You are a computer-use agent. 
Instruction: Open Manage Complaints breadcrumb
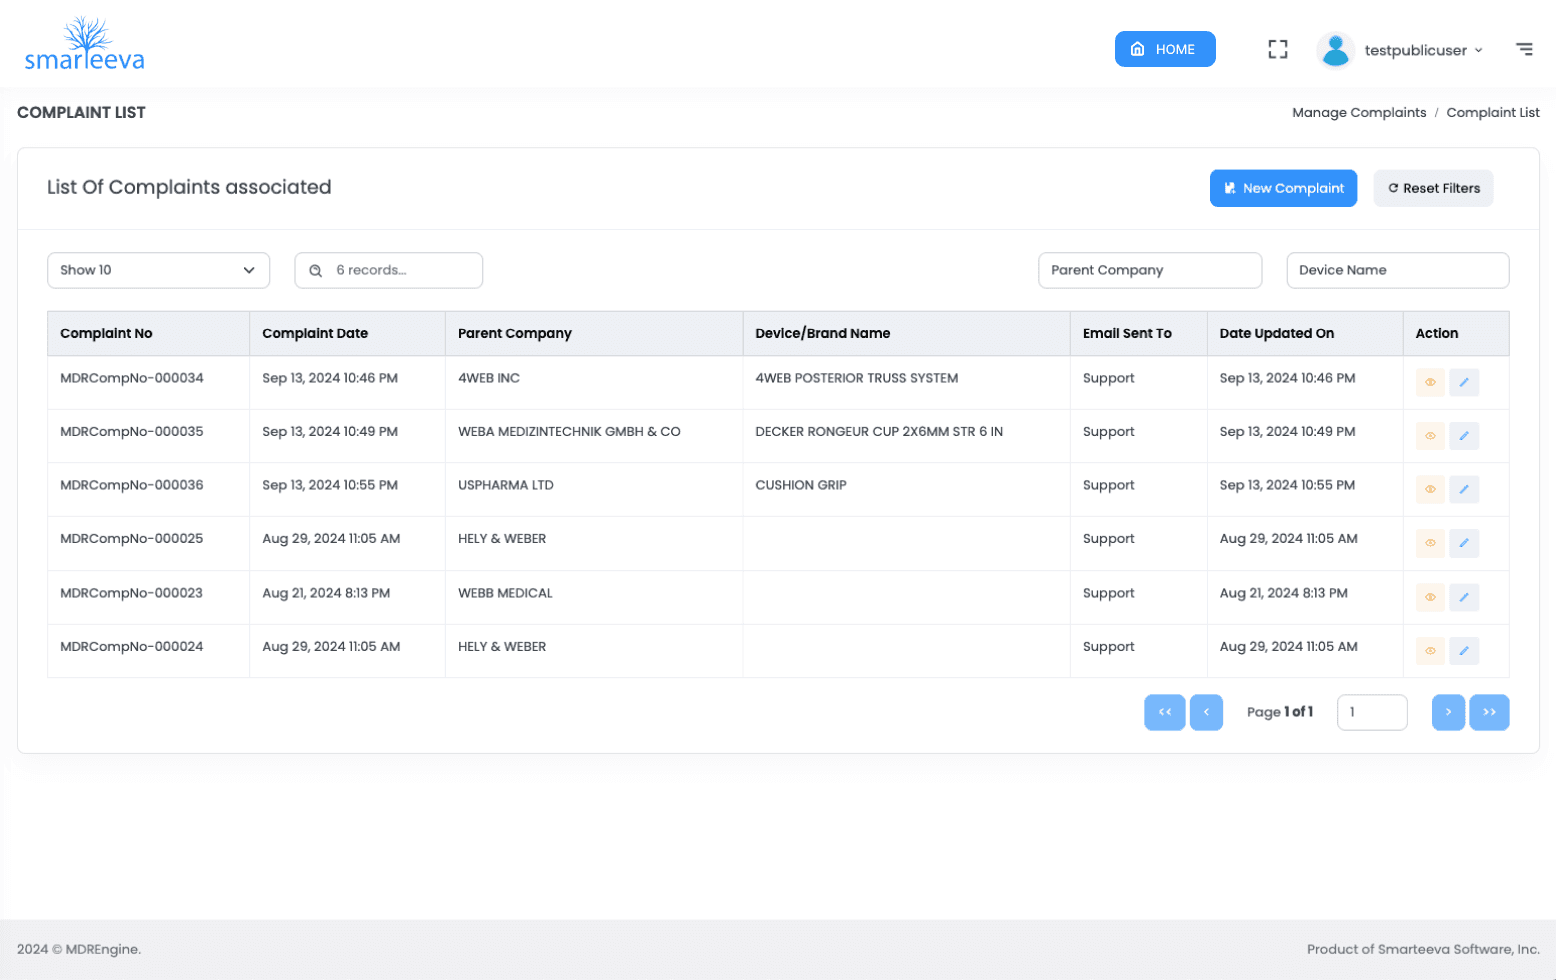(1359, 113)
